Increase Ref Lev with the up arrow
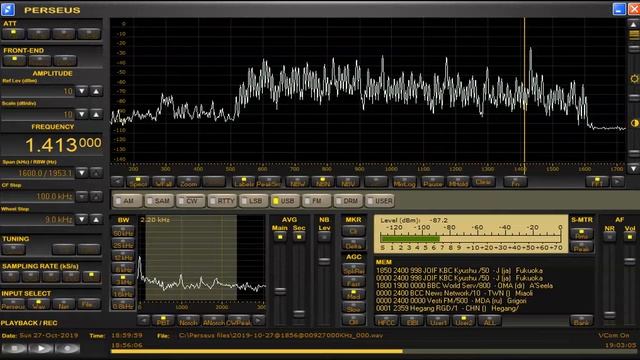This screenshot has height=360, width=640. tap(96, 91)
